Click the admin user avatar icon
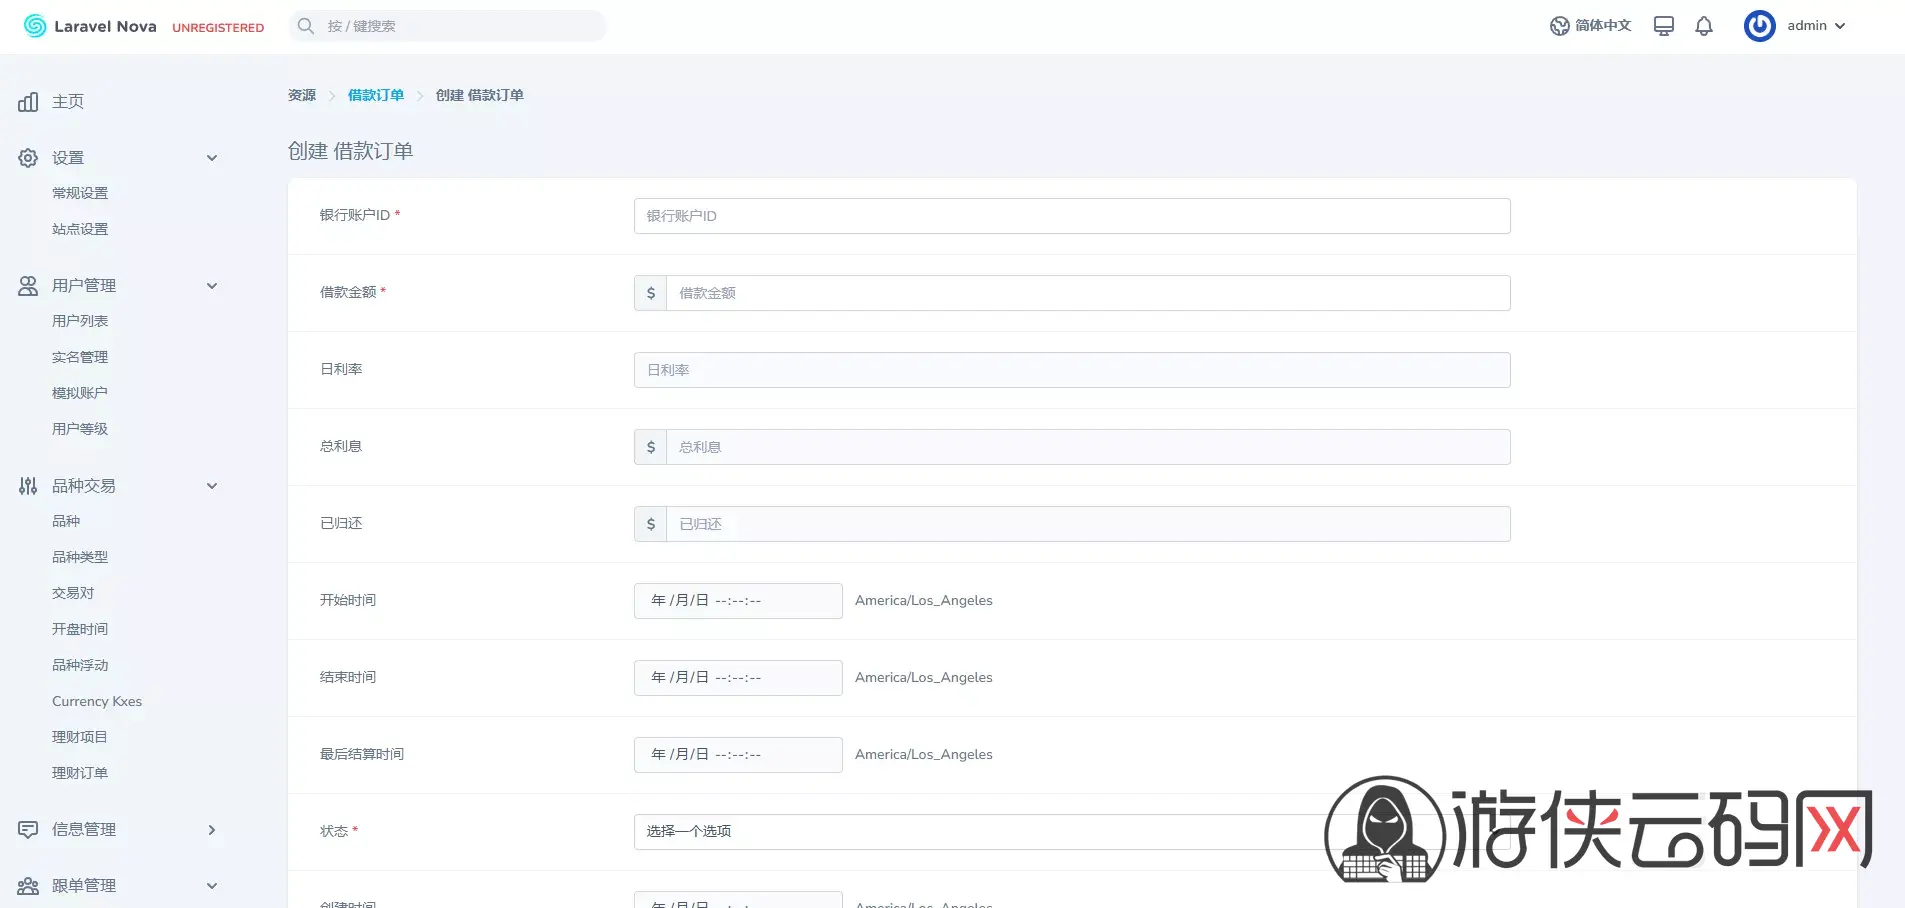 pos(1759,26)
